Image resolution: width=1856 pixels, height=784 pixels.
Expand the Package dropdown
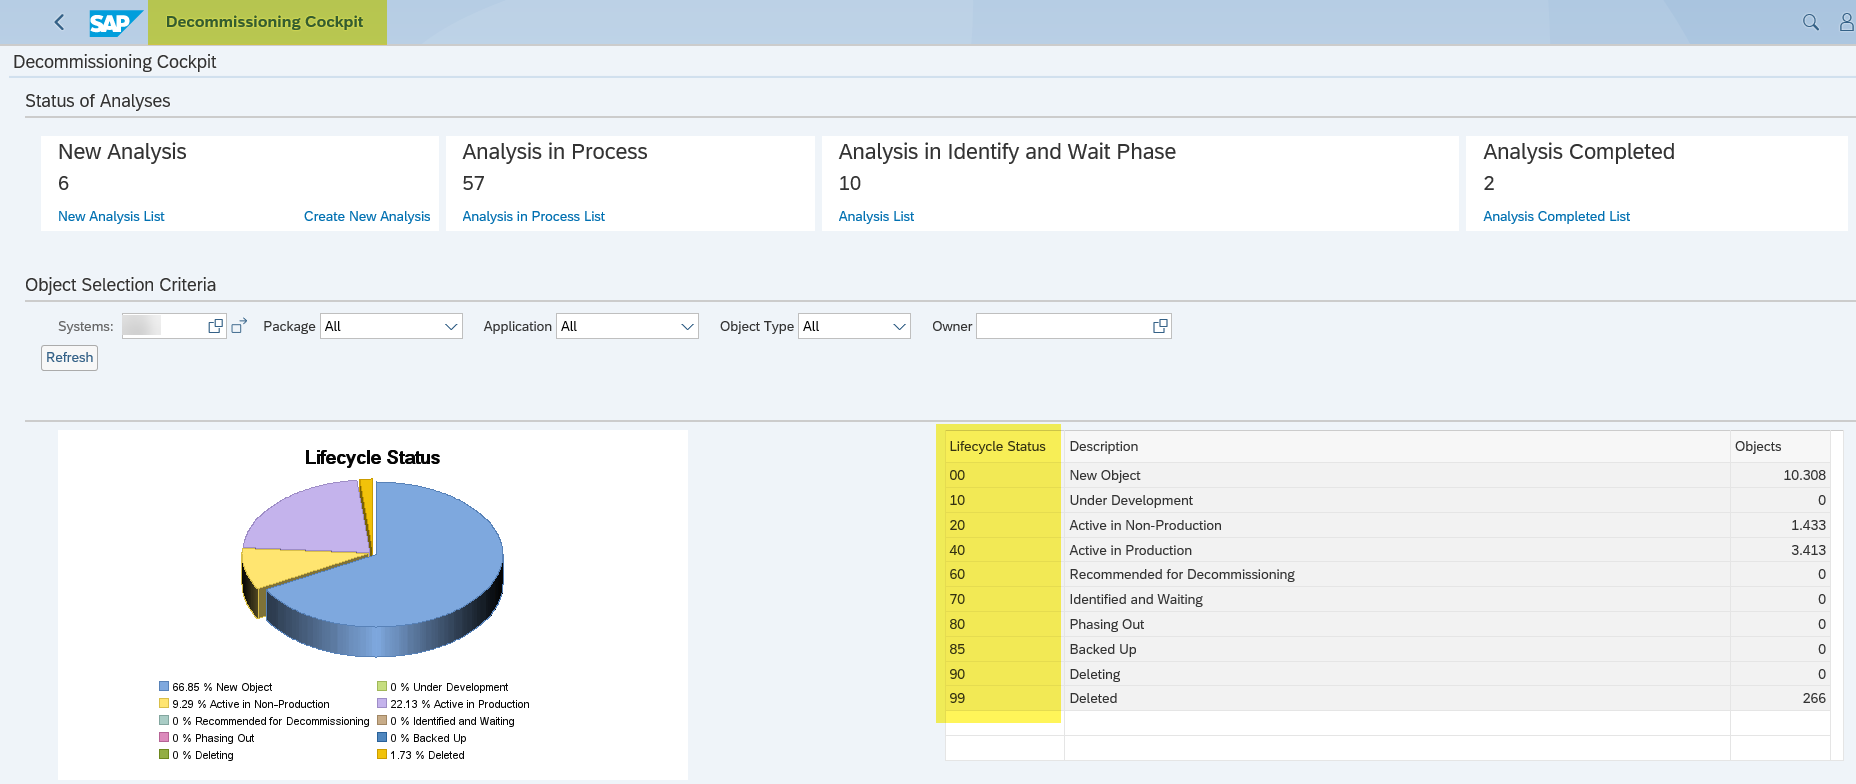pos(451,326)
